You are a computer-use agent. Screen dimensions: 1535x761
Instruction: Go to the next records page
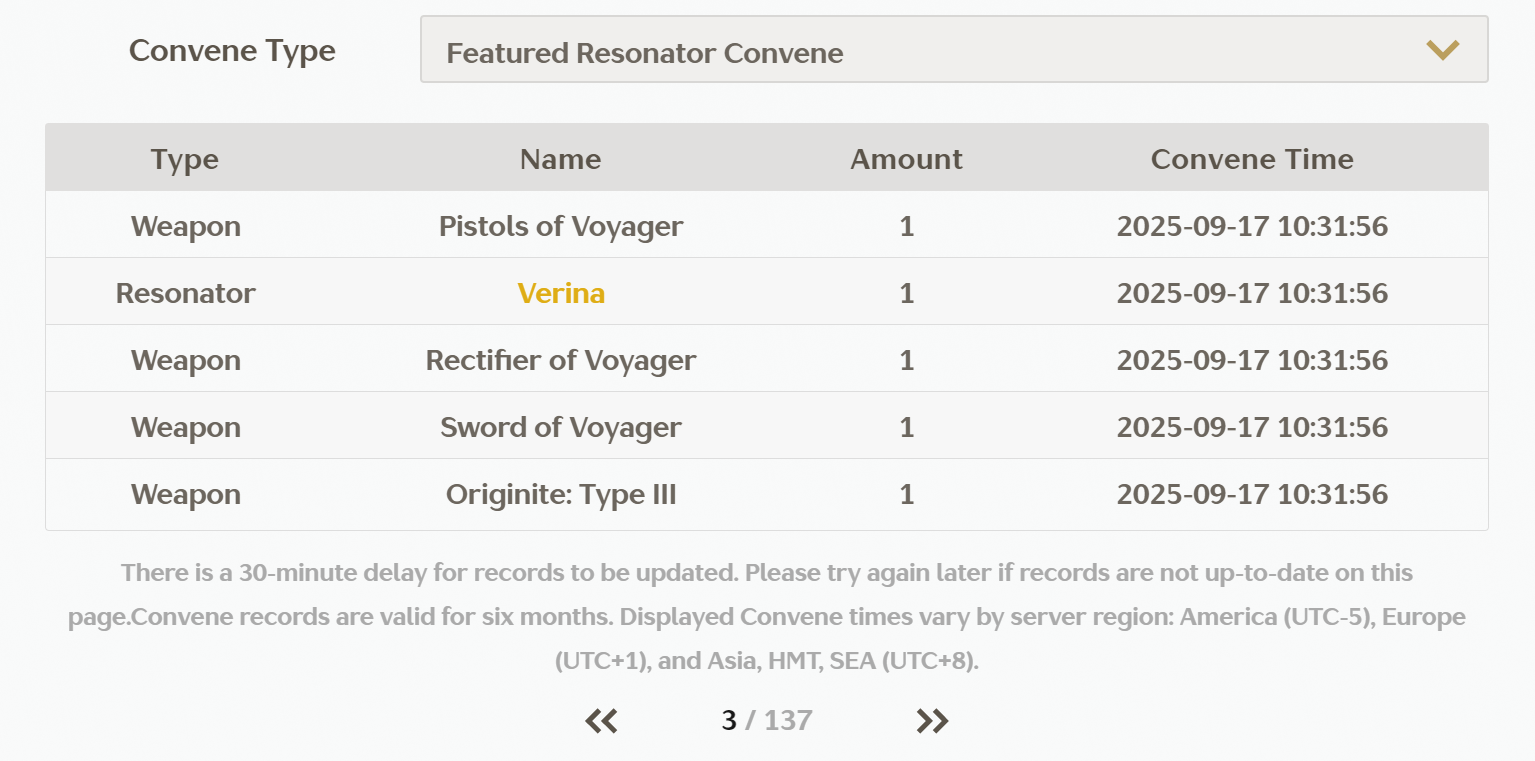tap(932, 721)
